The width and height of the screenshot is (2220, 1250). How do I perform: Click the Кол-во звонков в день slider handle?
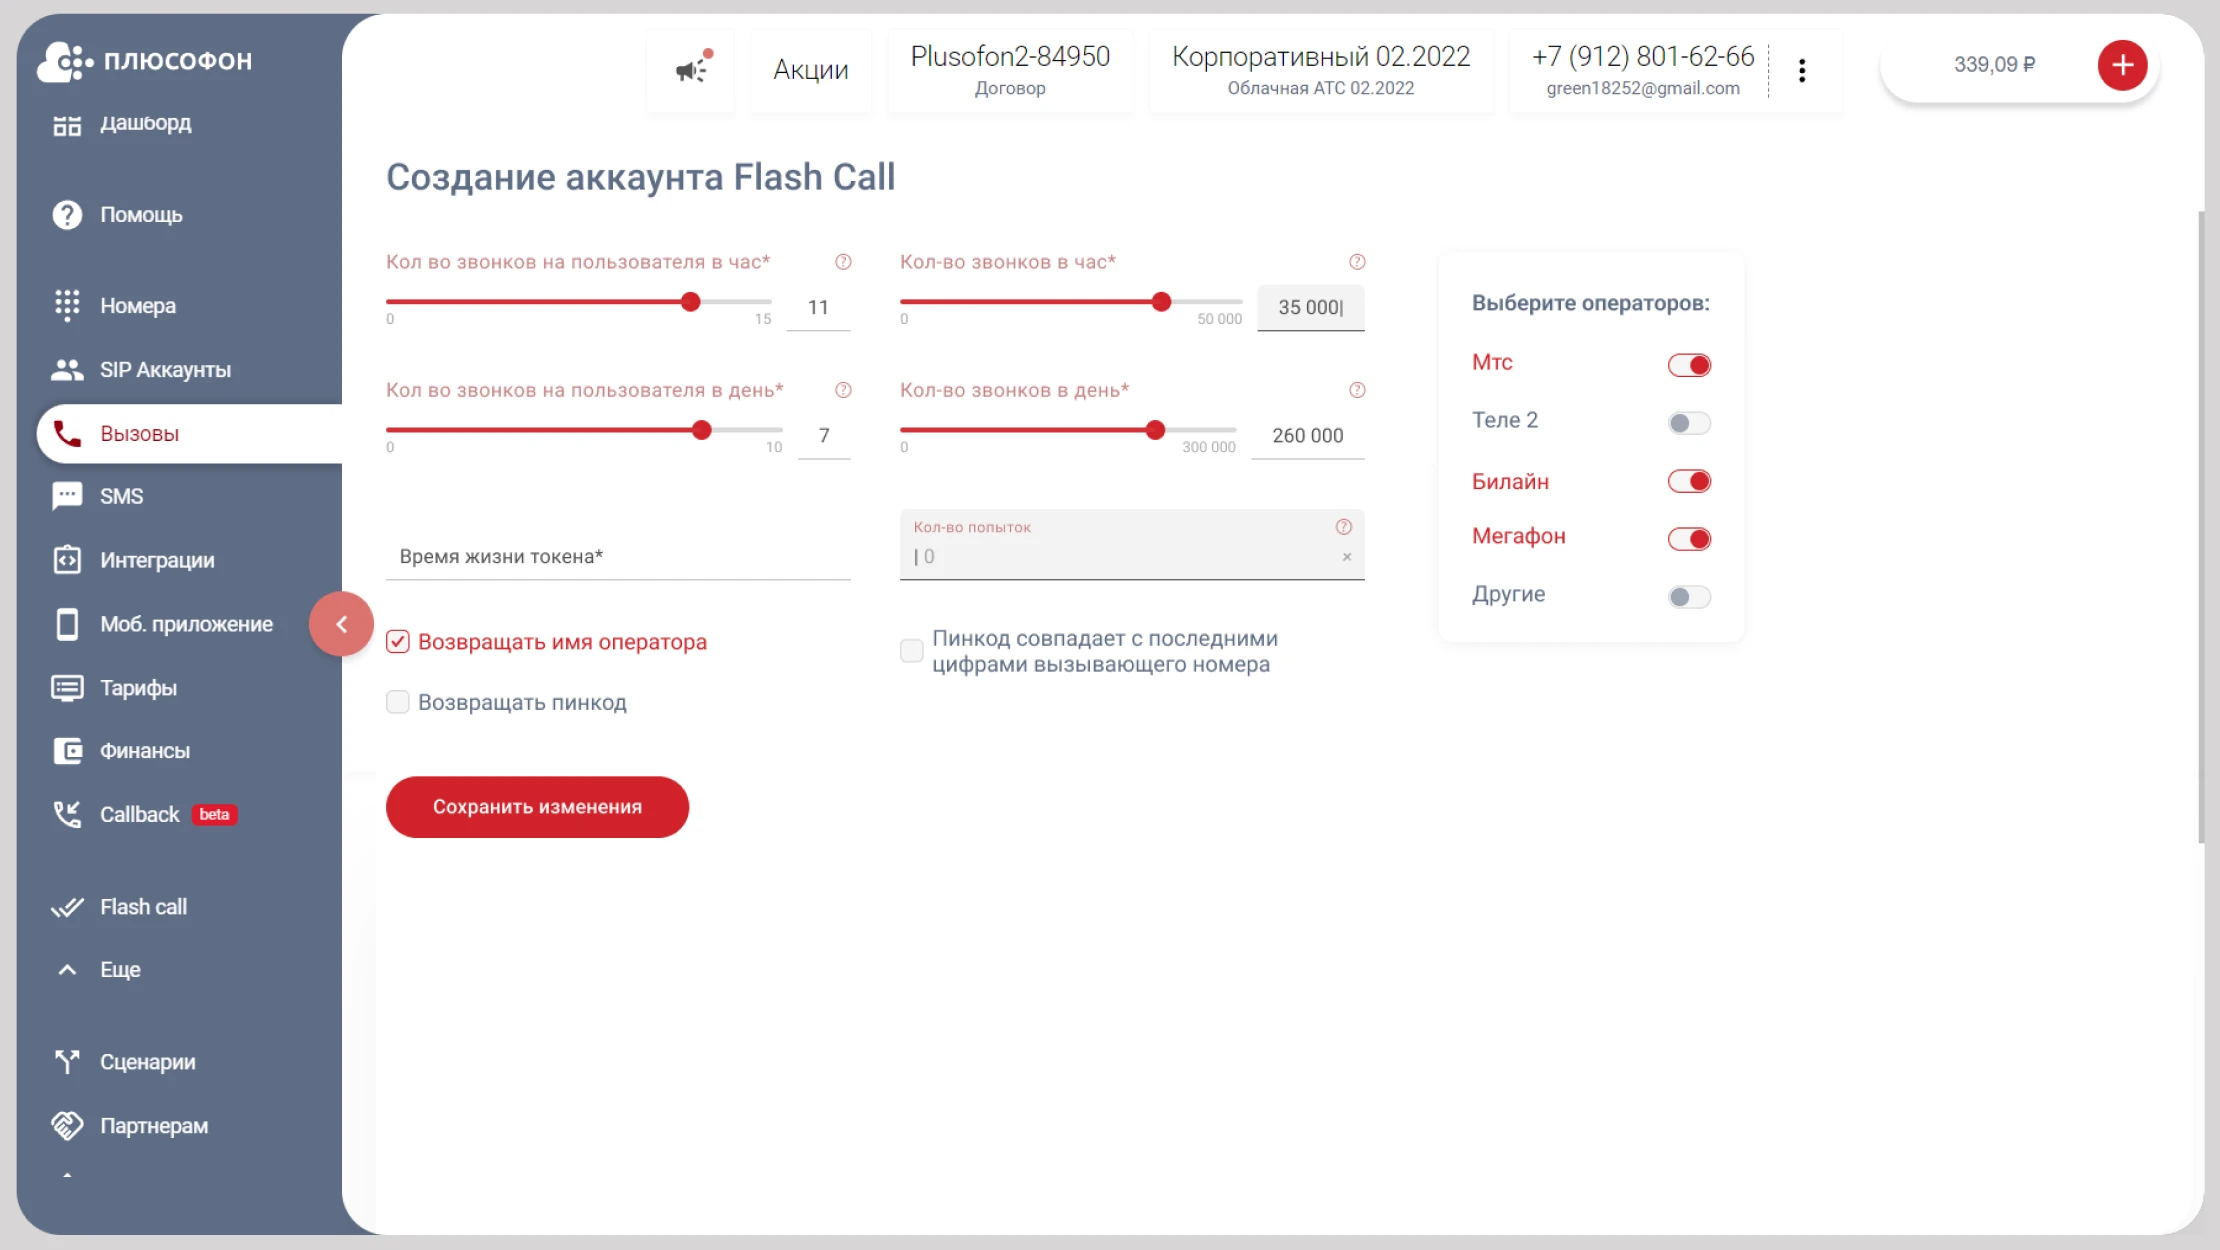1155,430
